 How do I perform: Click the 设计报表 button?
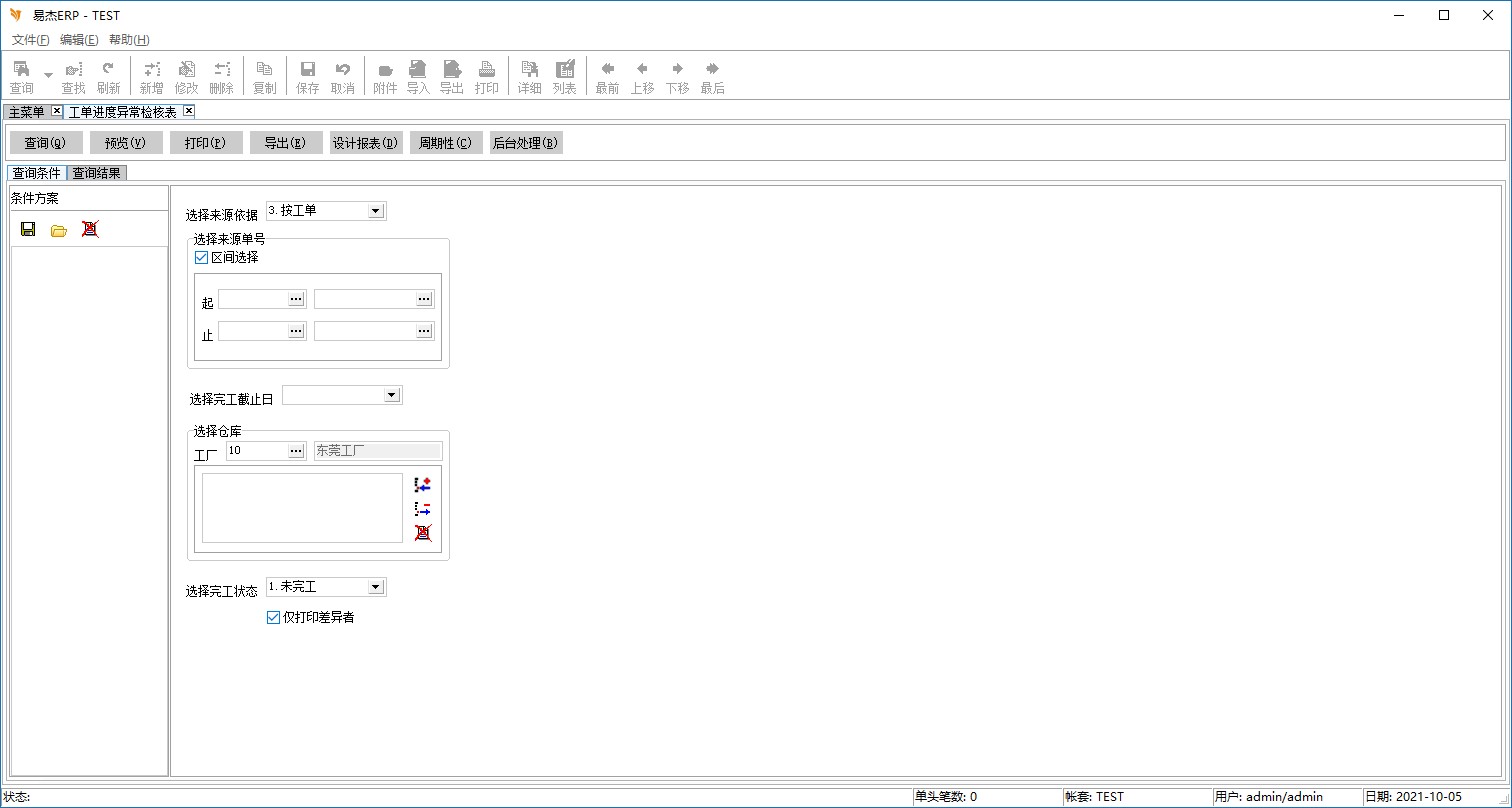point(366,143)
